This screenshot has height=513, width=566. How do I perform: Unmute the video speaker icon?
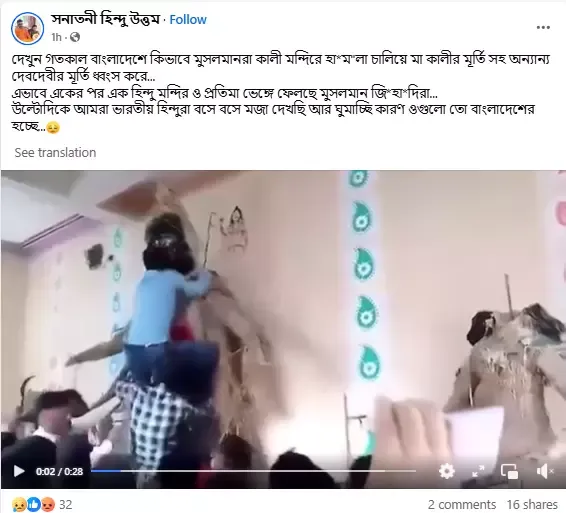[544, 471]
